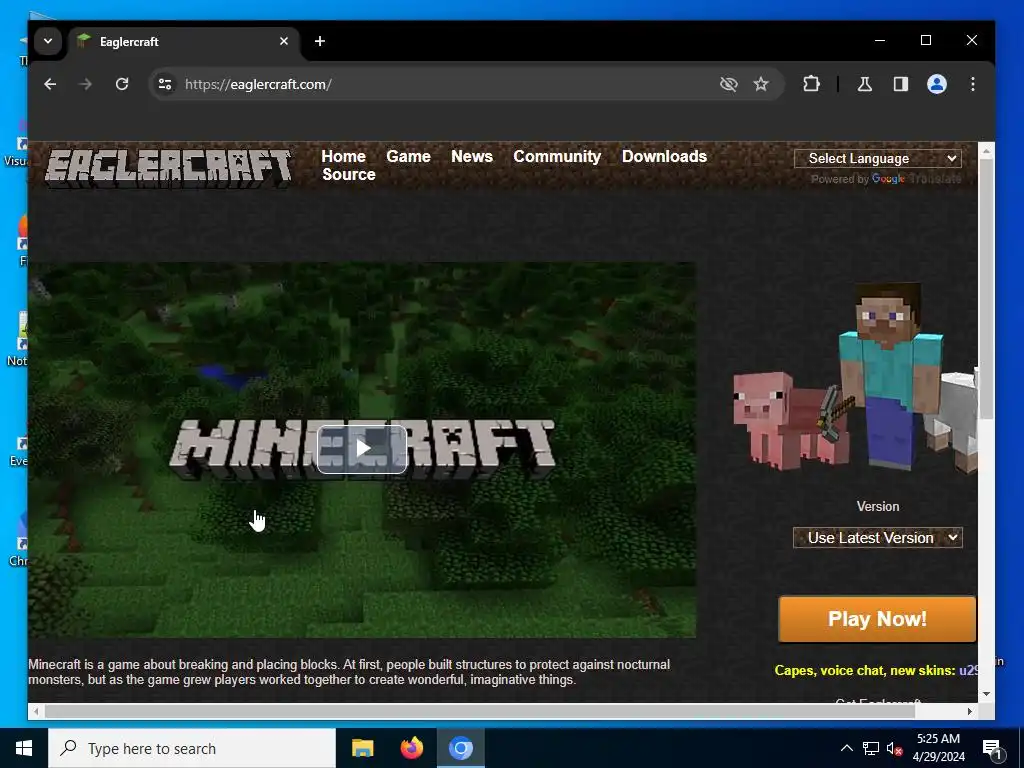The image size is (1024, 768).
Task: Click the Eaglercraft logo
Action: tap(168, 168)
